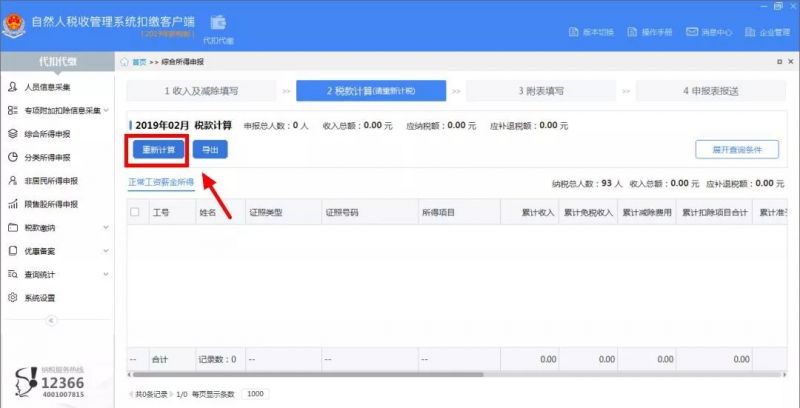Click 展开查询条件 to expand query filters

[737, 149]
